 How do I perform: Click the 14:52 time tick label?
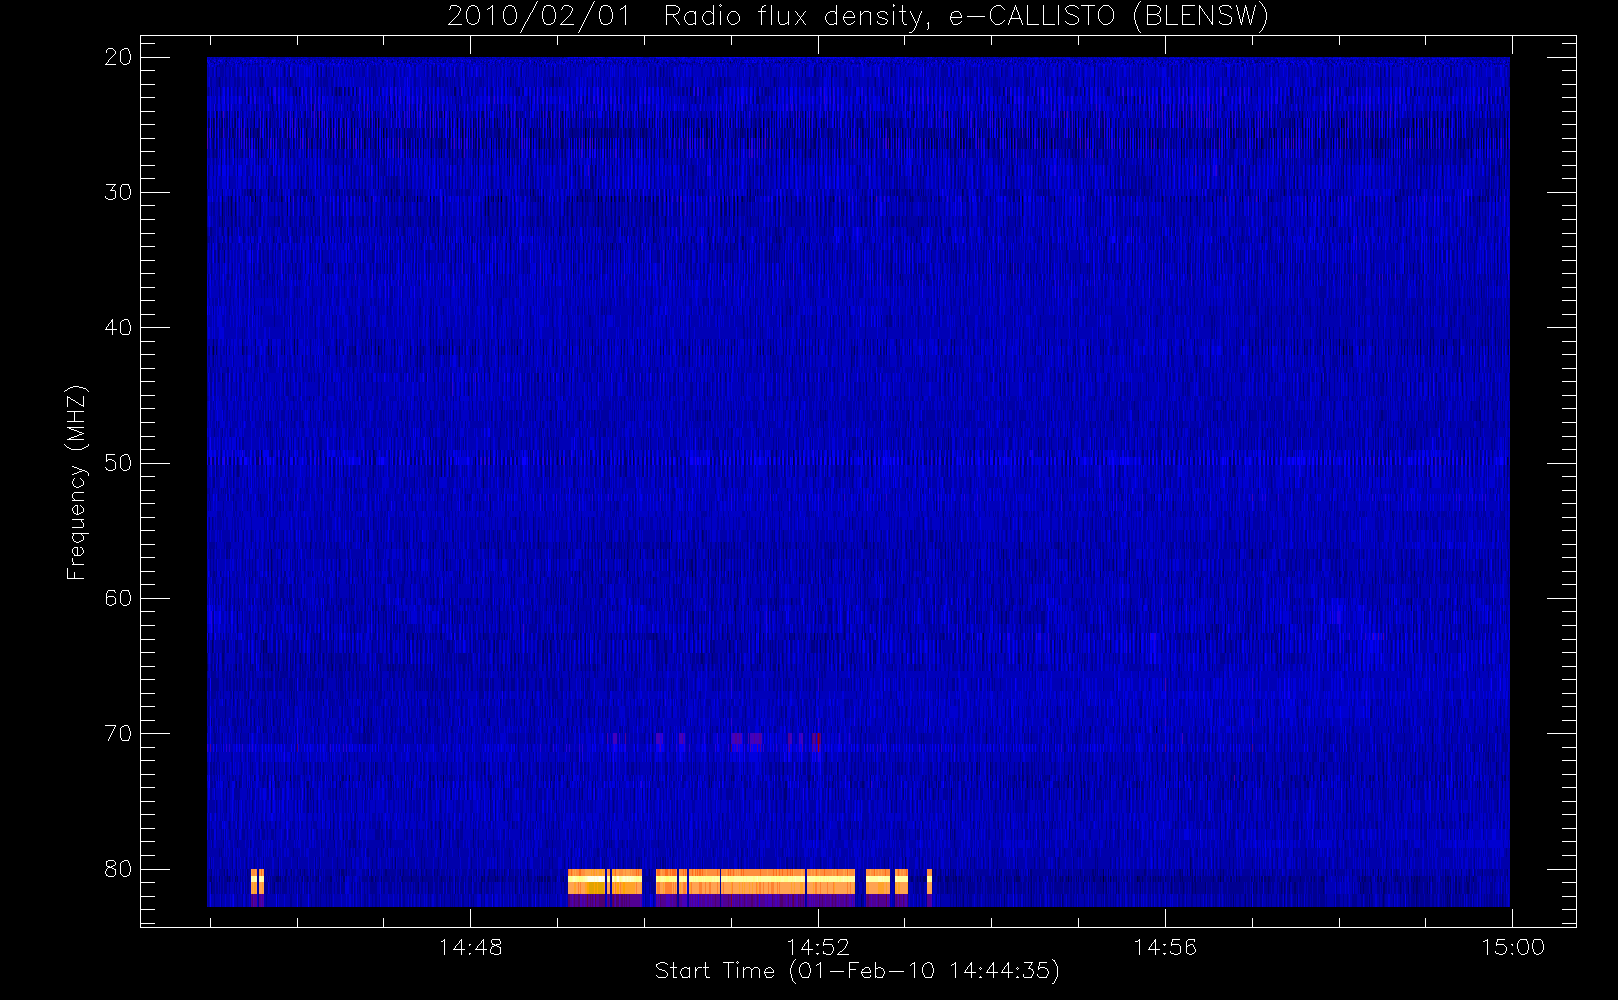(x=817, y=947)
